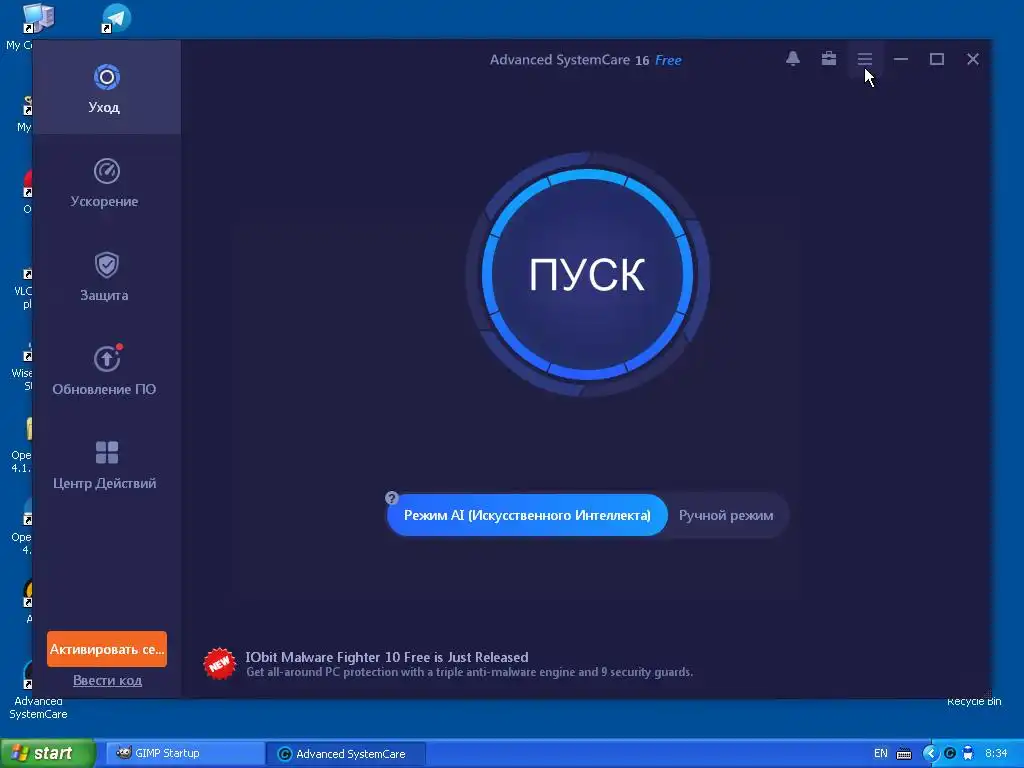The height and width of the screenshot is (768, 1024).
Task: Open the hamburger options menu
Action: pyautogui.click(x=865, y=59)
